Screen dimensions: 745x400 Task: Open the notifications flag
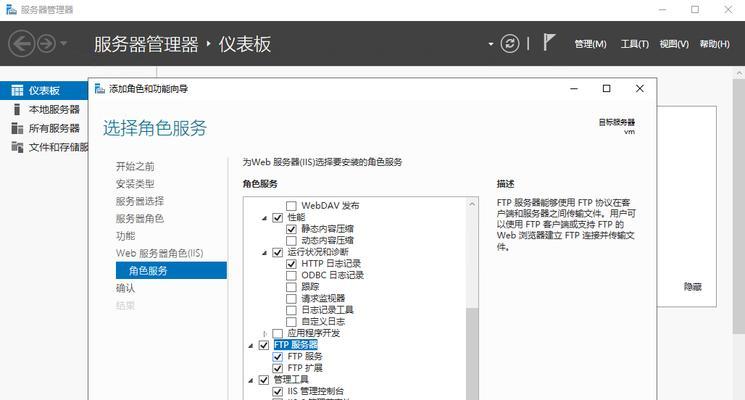pos(549,42)
